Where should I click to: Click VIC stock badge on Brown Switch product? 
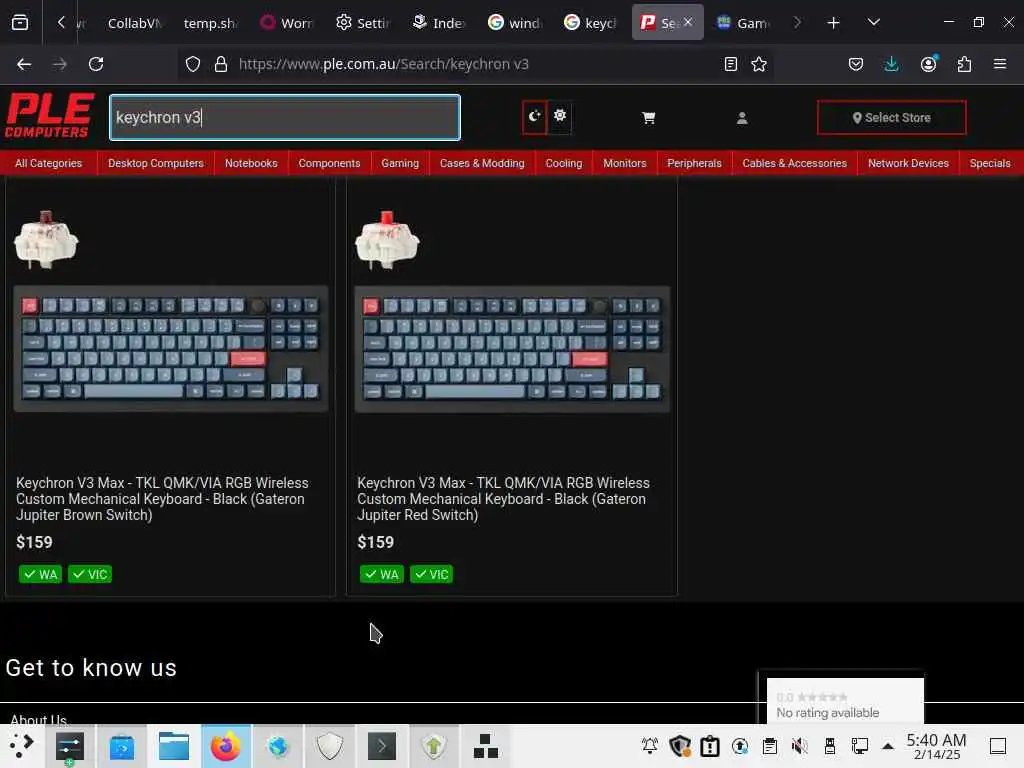tap(90, 574)
